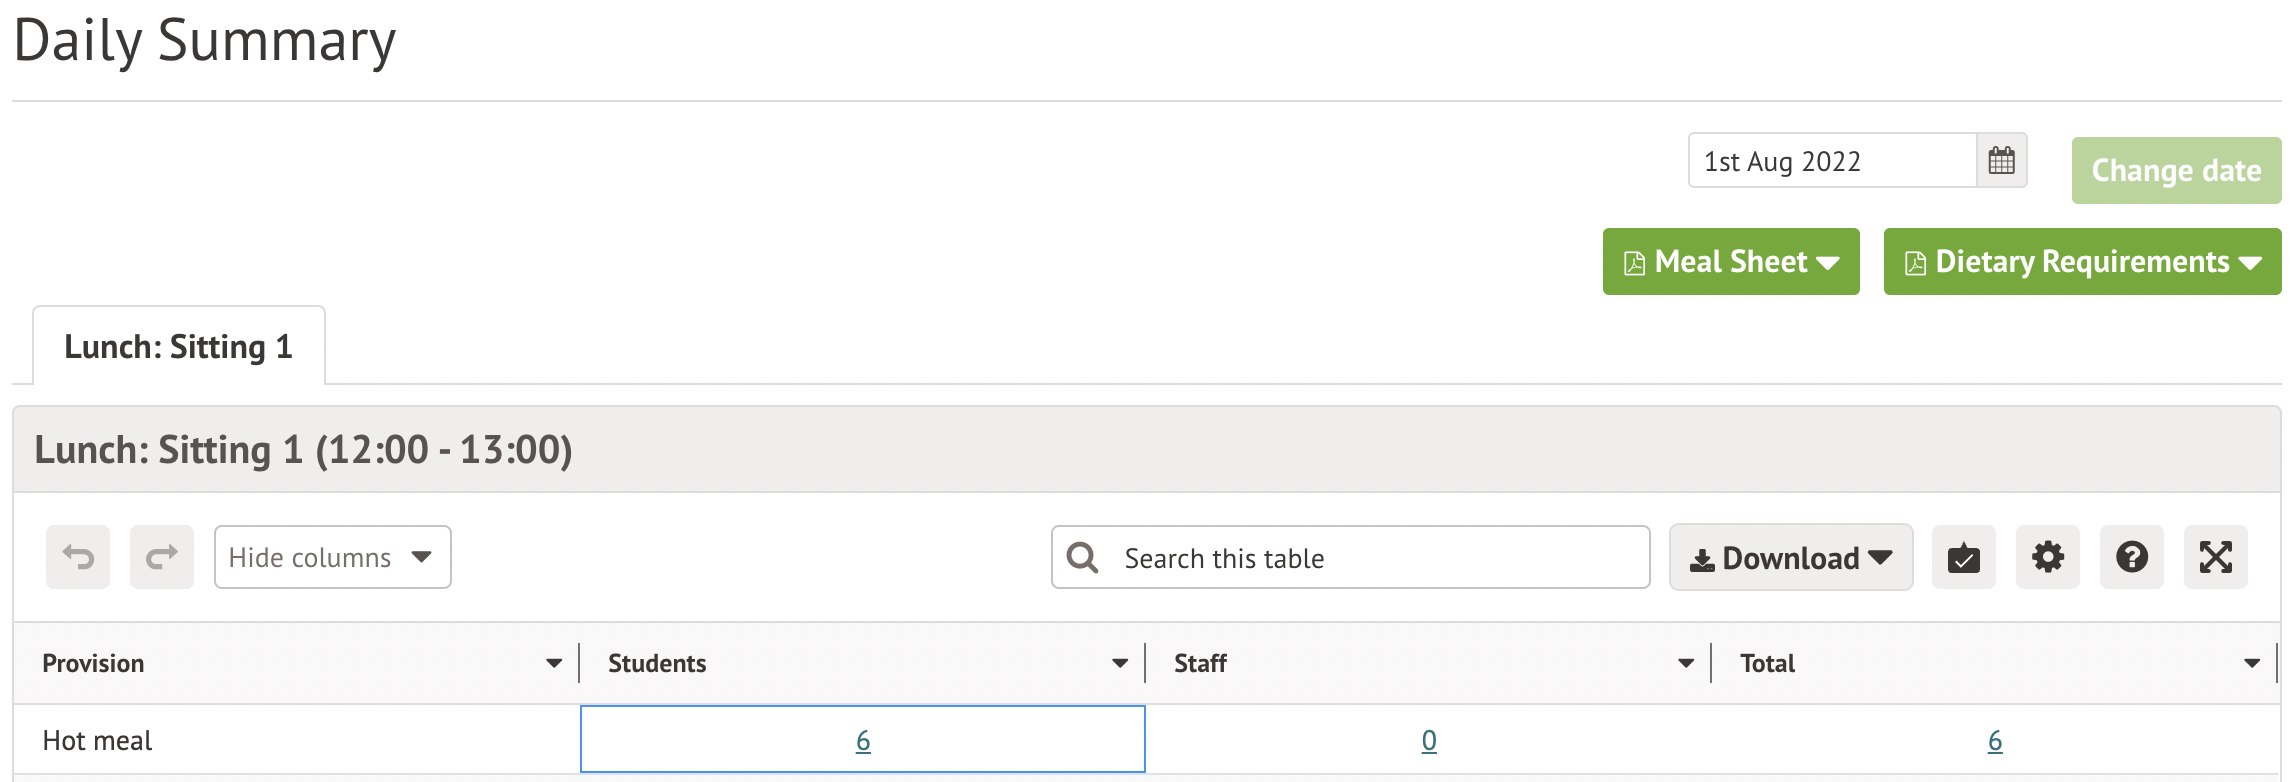The image size is (2294, 782).
Task: Select the Lunch: Sitting 1 tab
Action: (178, 347)
